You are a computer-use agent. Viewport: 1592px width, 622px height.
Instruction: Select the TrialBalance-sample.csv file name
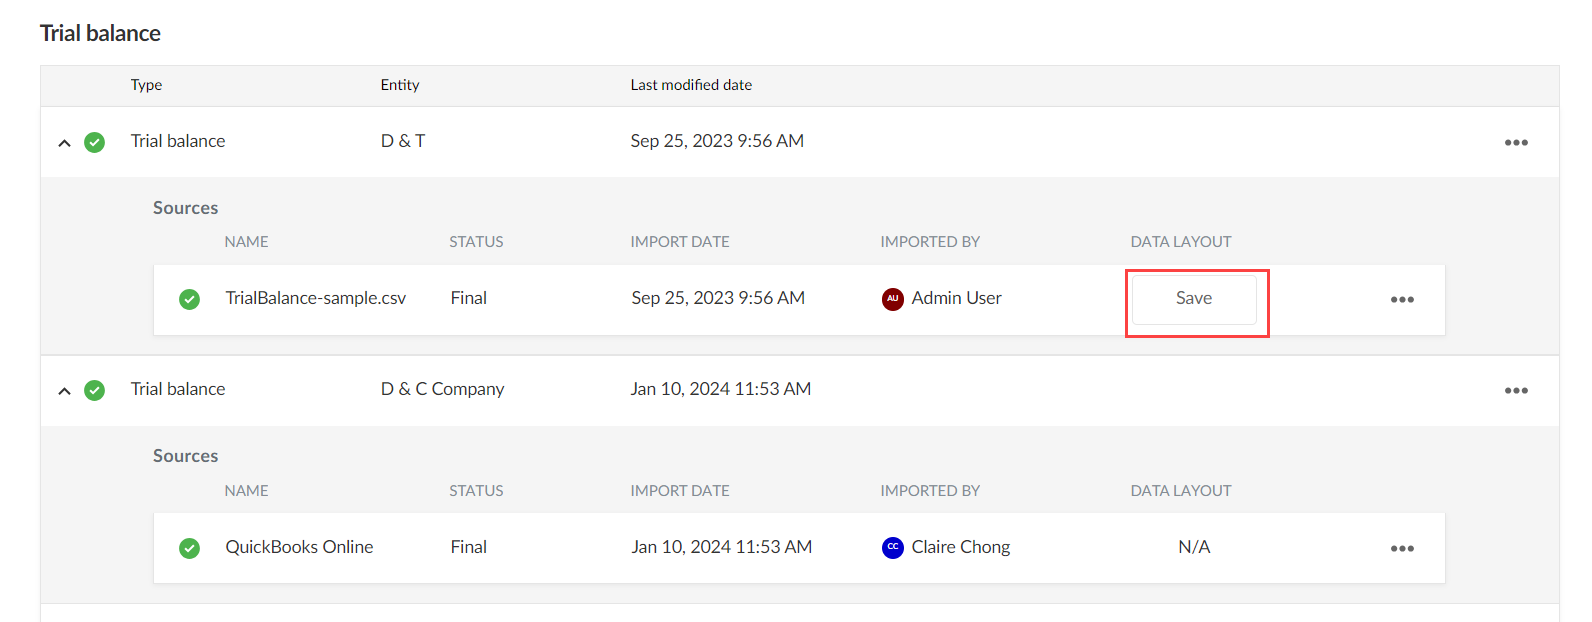click(x=316, y=298)
